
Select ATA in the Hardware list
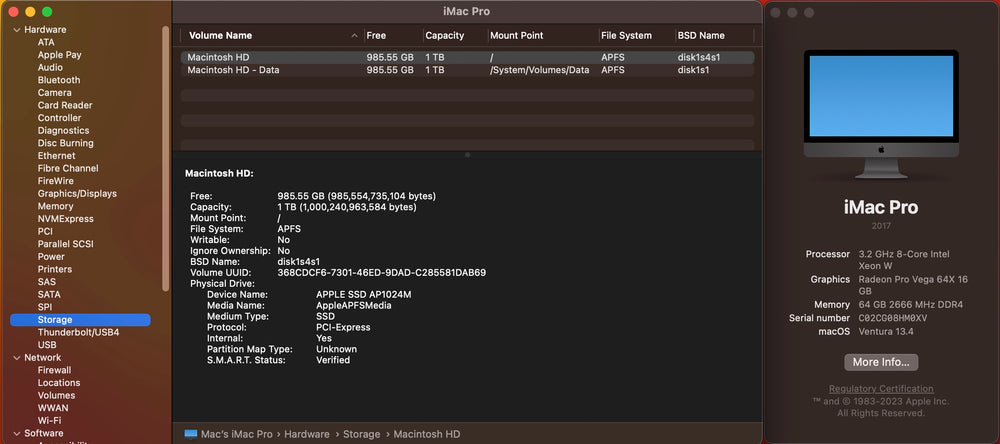pos(46,42)
